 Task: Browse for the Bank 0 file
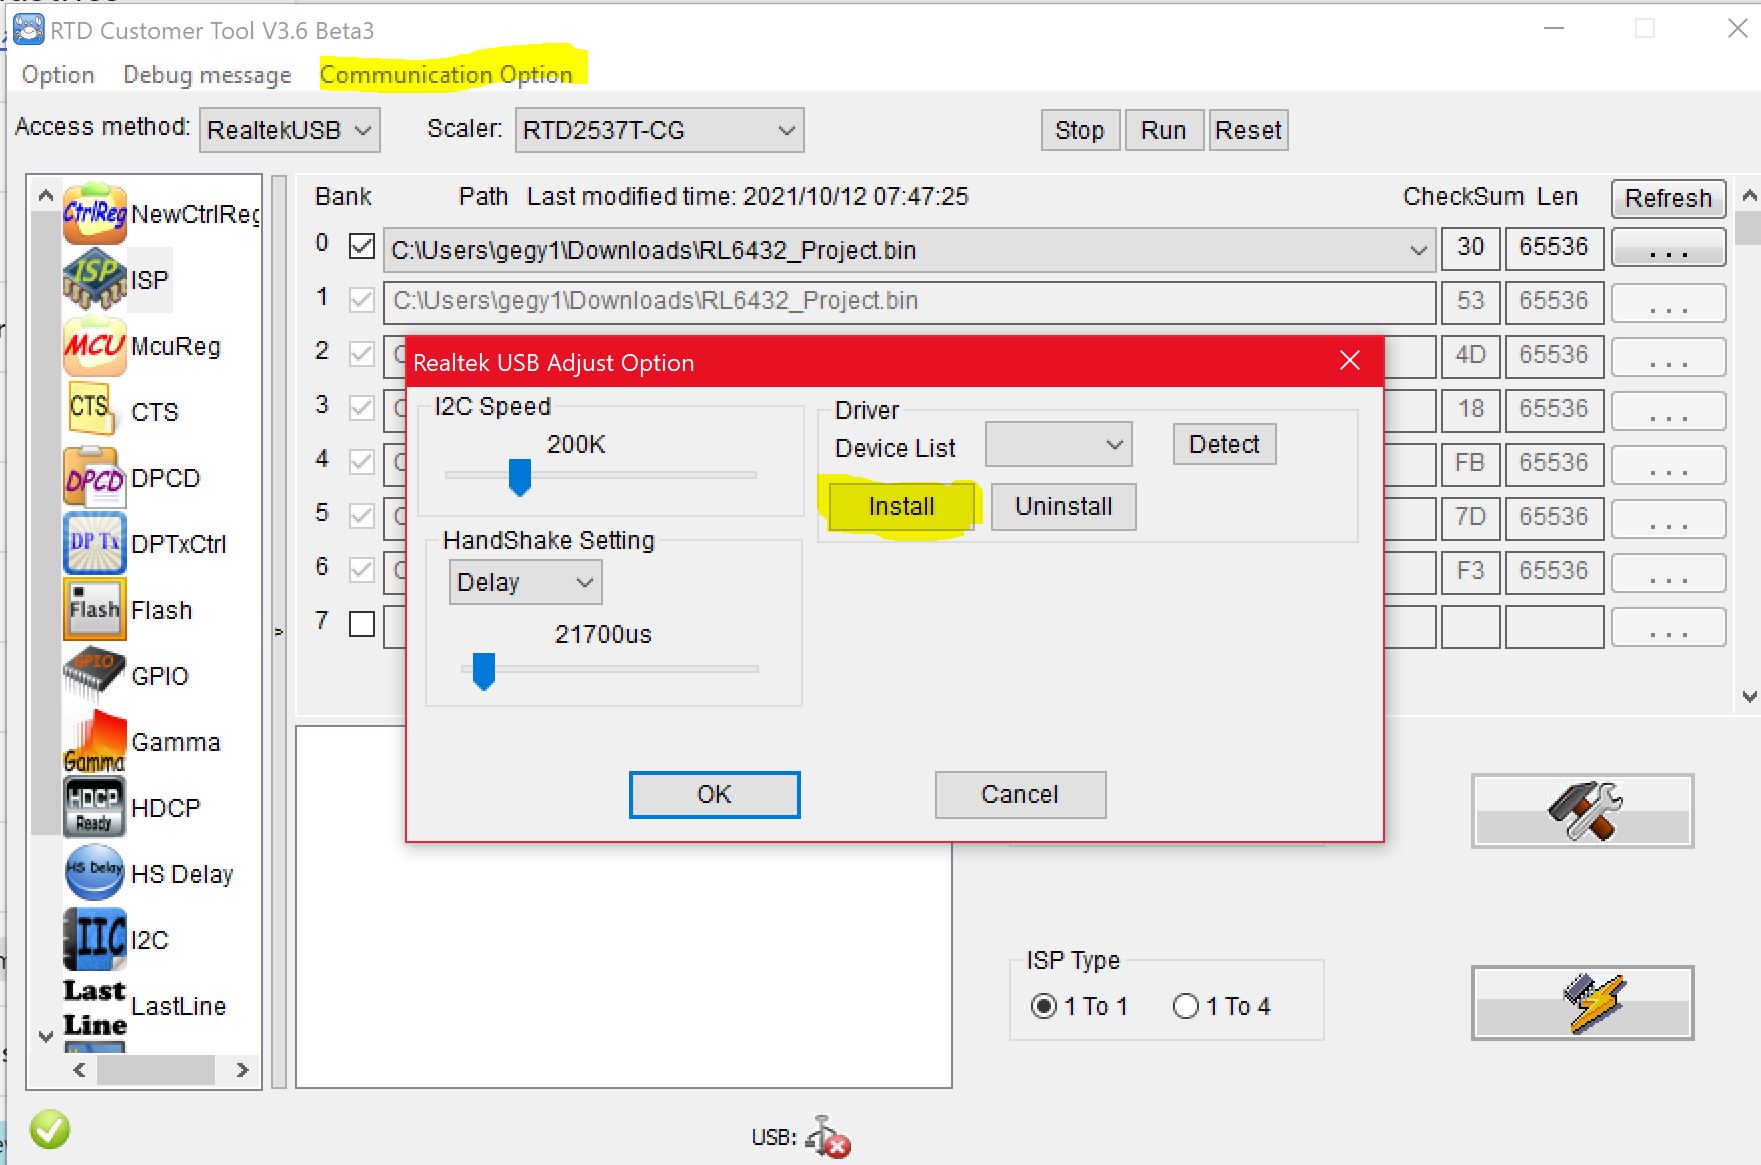(1669, 248)
